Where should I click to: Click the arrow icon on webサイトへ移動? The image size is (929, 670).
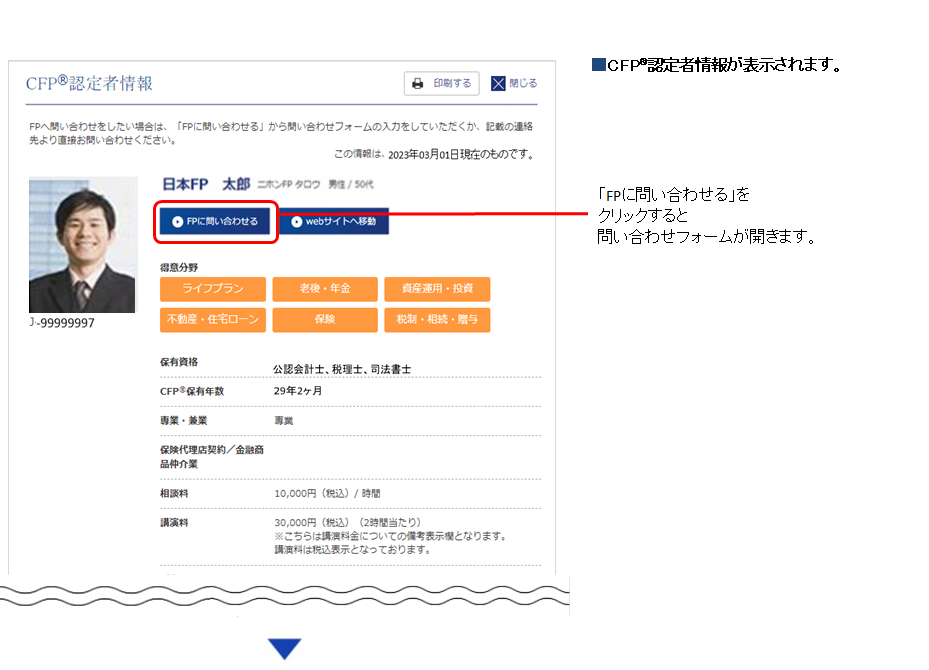[296, 222]
